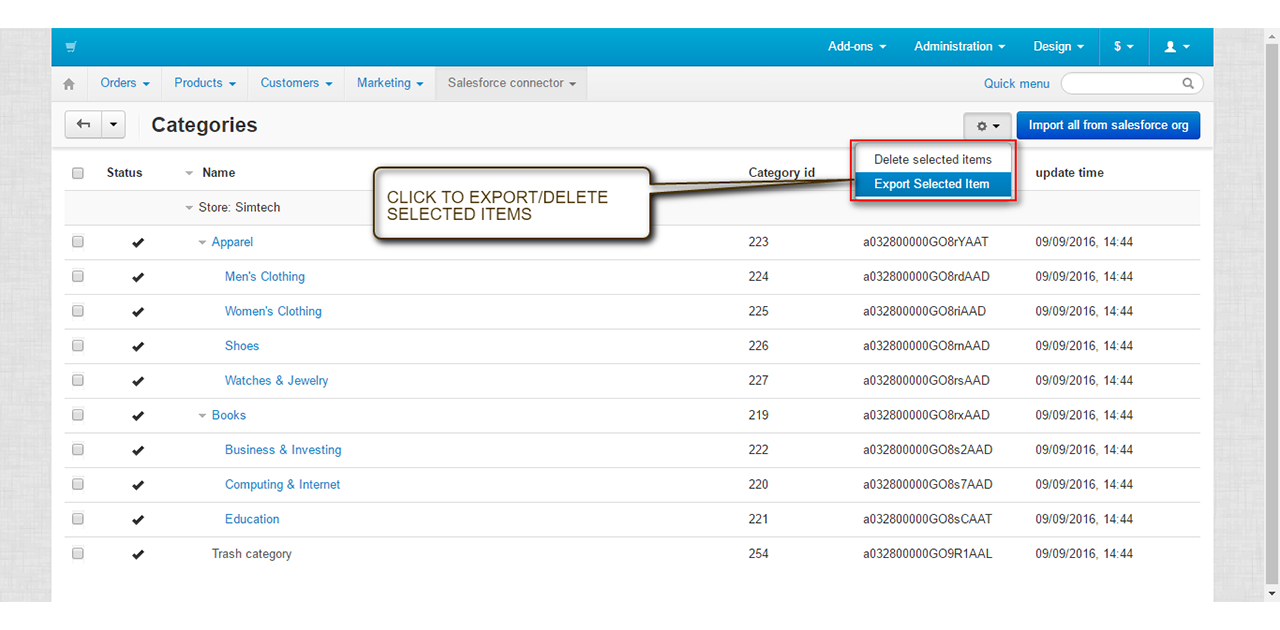
Task: Click the status checkmark for Trash category
Action: pyautogui.click(x=138, y=554)
